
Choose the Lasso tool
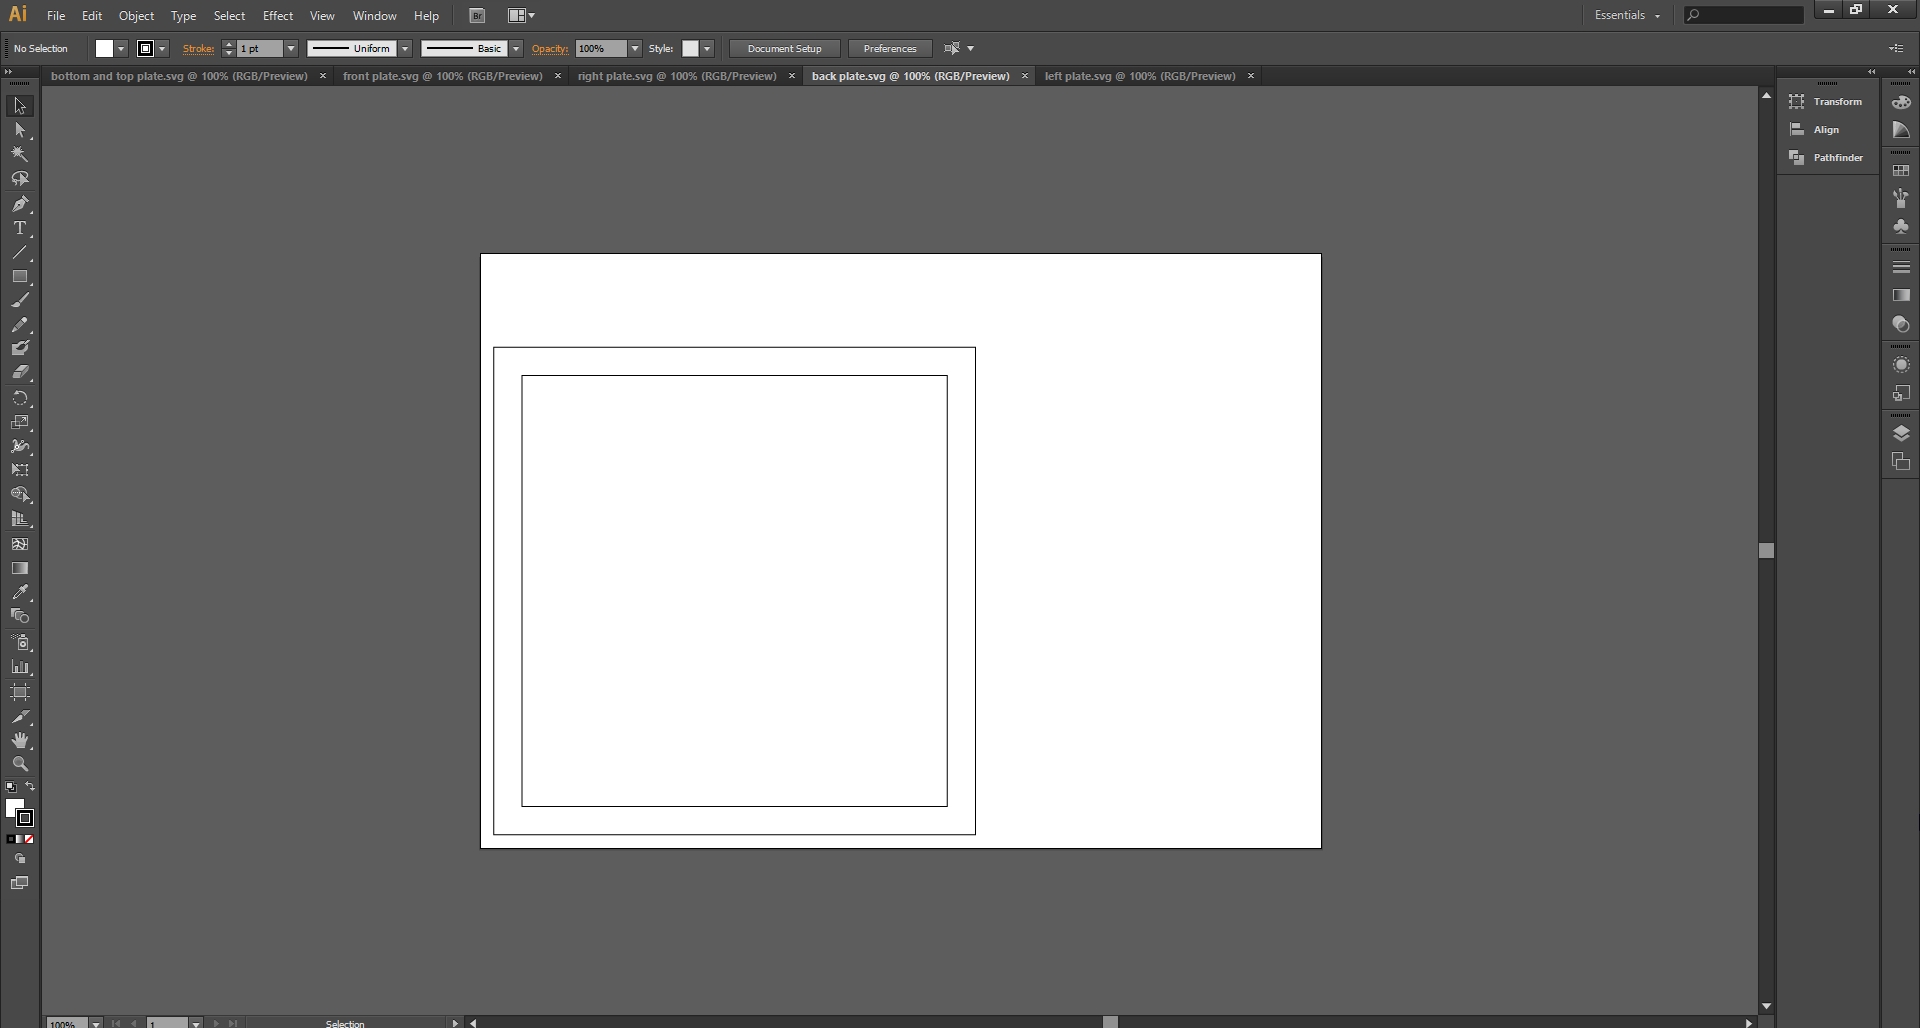point(20,179)
